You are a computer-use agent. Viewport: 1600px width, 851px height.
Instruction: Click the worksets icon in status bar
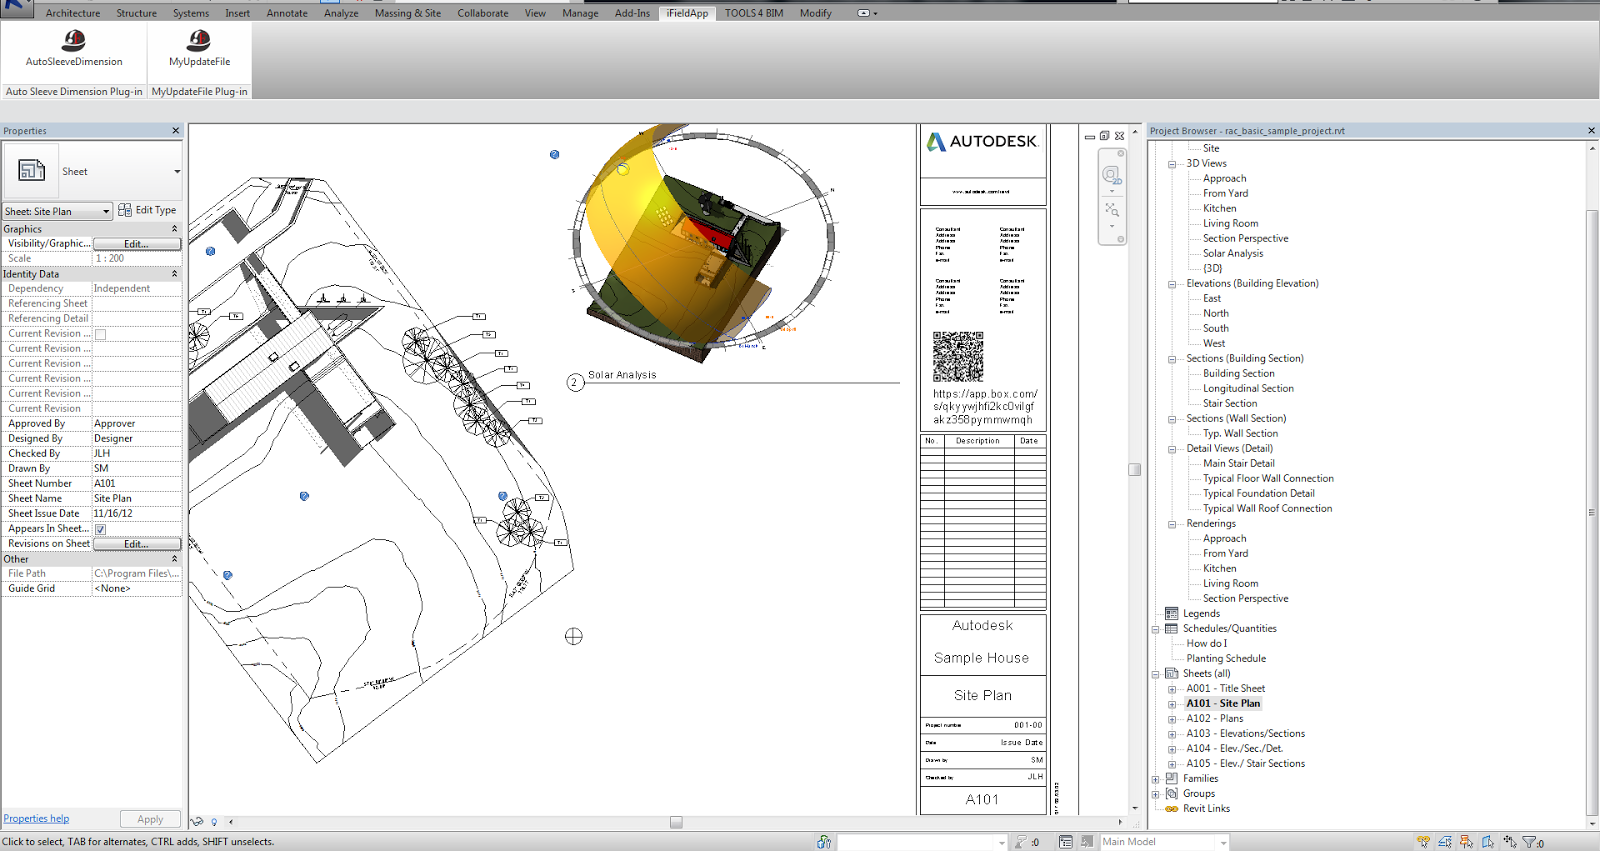tap(824, 842)
